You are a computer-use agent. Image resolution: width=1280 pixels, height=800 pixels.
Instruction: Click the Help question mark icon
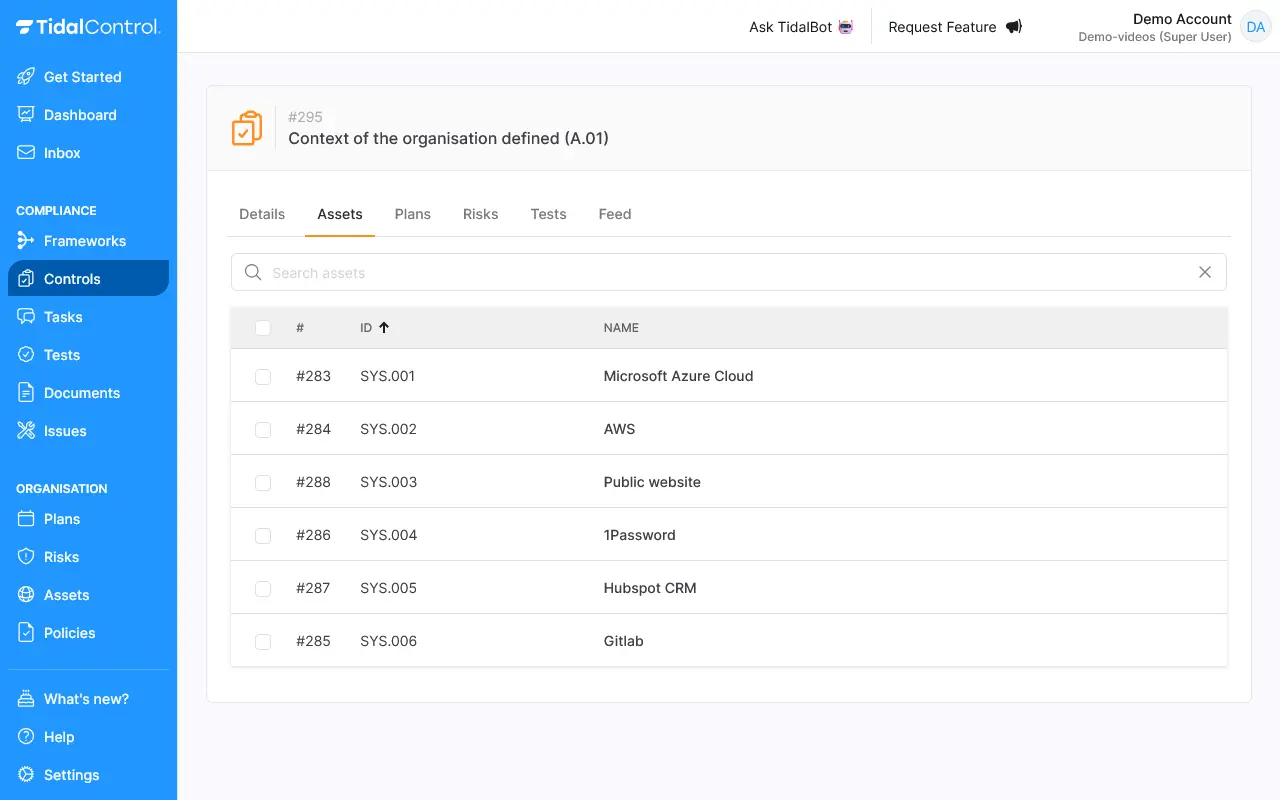[x=26, y=737]
